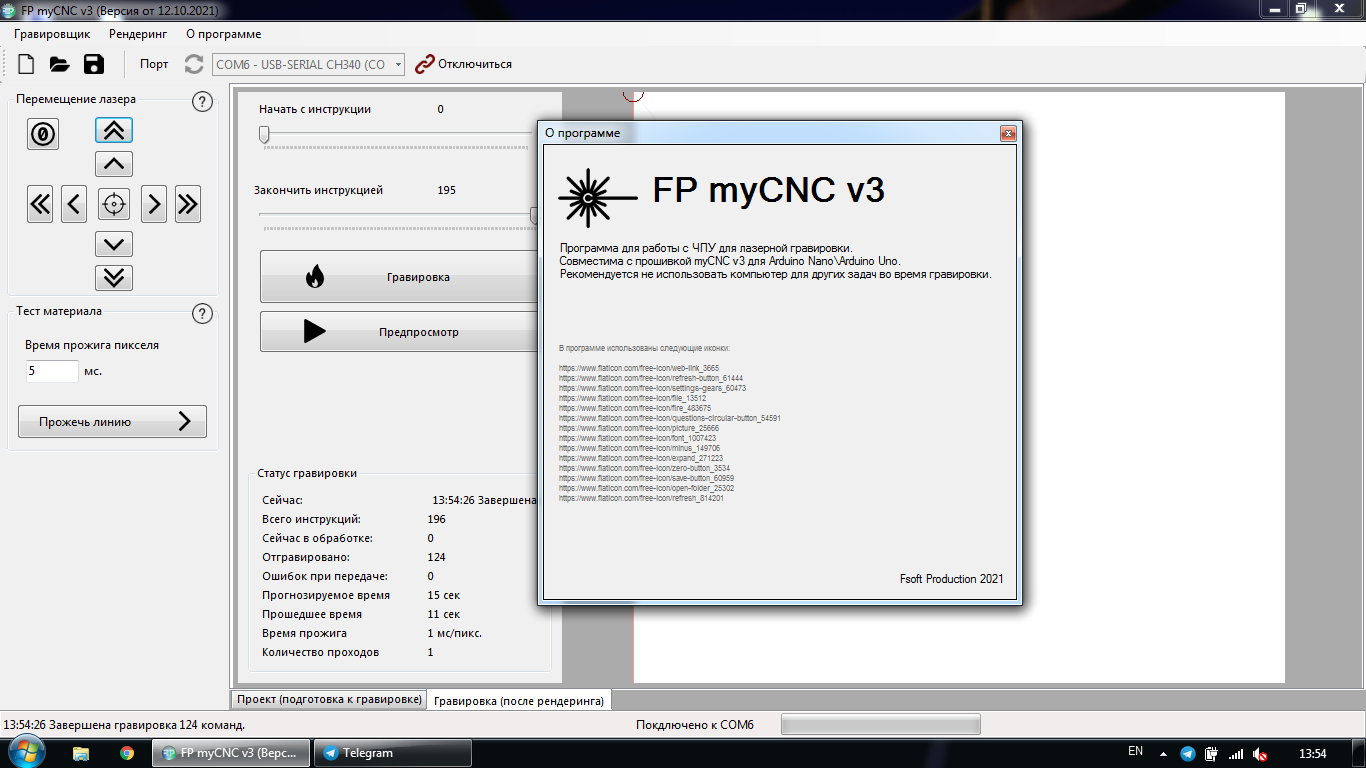Click the EN language indicator
Image resolution: width=1366 pixels, height=768 pixels.
pos(1135,751)
